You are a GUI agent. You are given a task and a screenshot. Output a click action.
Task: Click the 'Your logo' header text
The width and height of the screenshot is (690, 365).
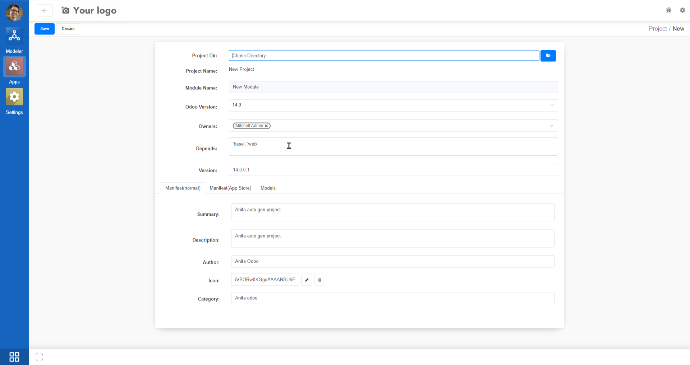95,11
